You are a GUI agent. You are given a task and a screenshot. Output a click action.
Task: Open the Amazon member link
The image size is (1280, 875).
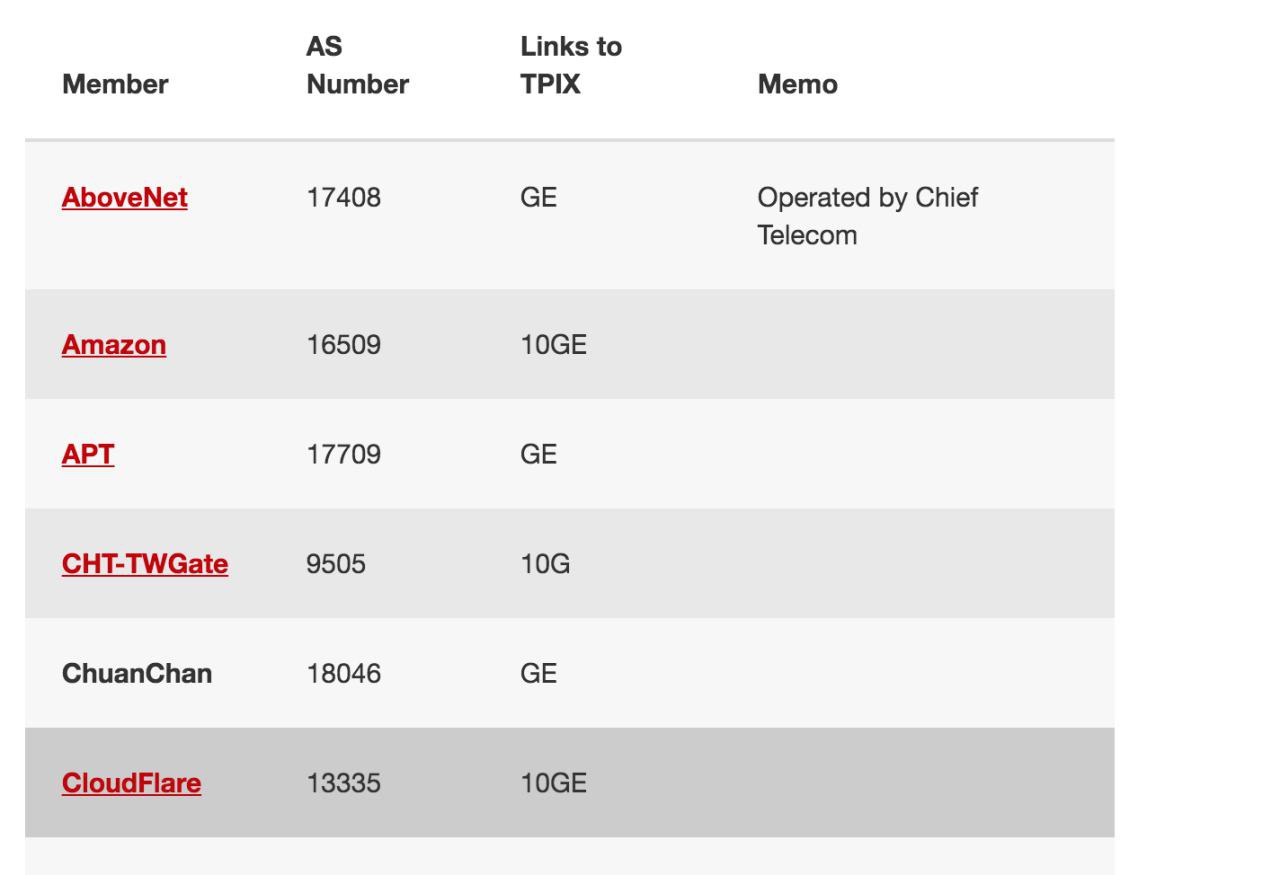pos(114,345)
